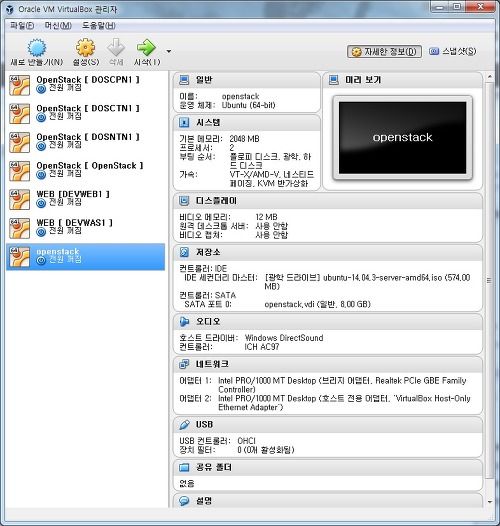Select VM OpenStack [ DOSCTN1 ]
The height and width of the screenshot is (526, 500).
click(x=86, y=113)
